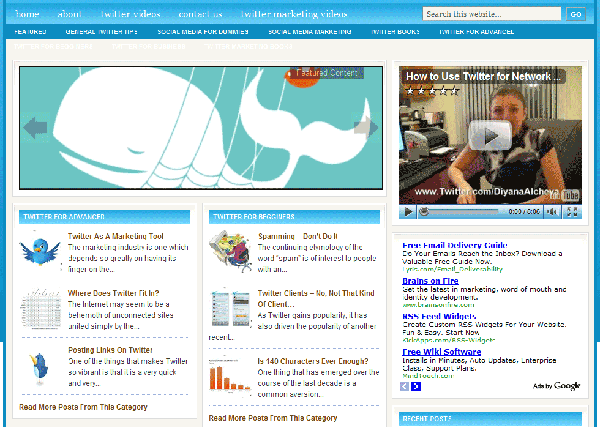
Task: Open bird thumbnail for Posting Links On Twitter
Action: click(39, 367)
